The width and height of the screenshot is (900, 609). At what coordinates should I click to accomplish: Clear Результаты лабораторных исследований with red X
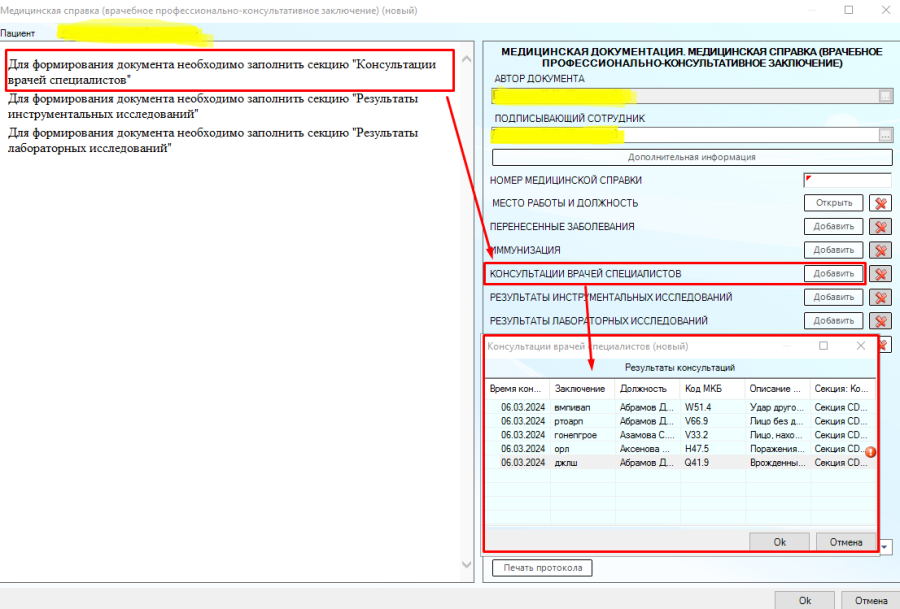(x=880, y=321)
